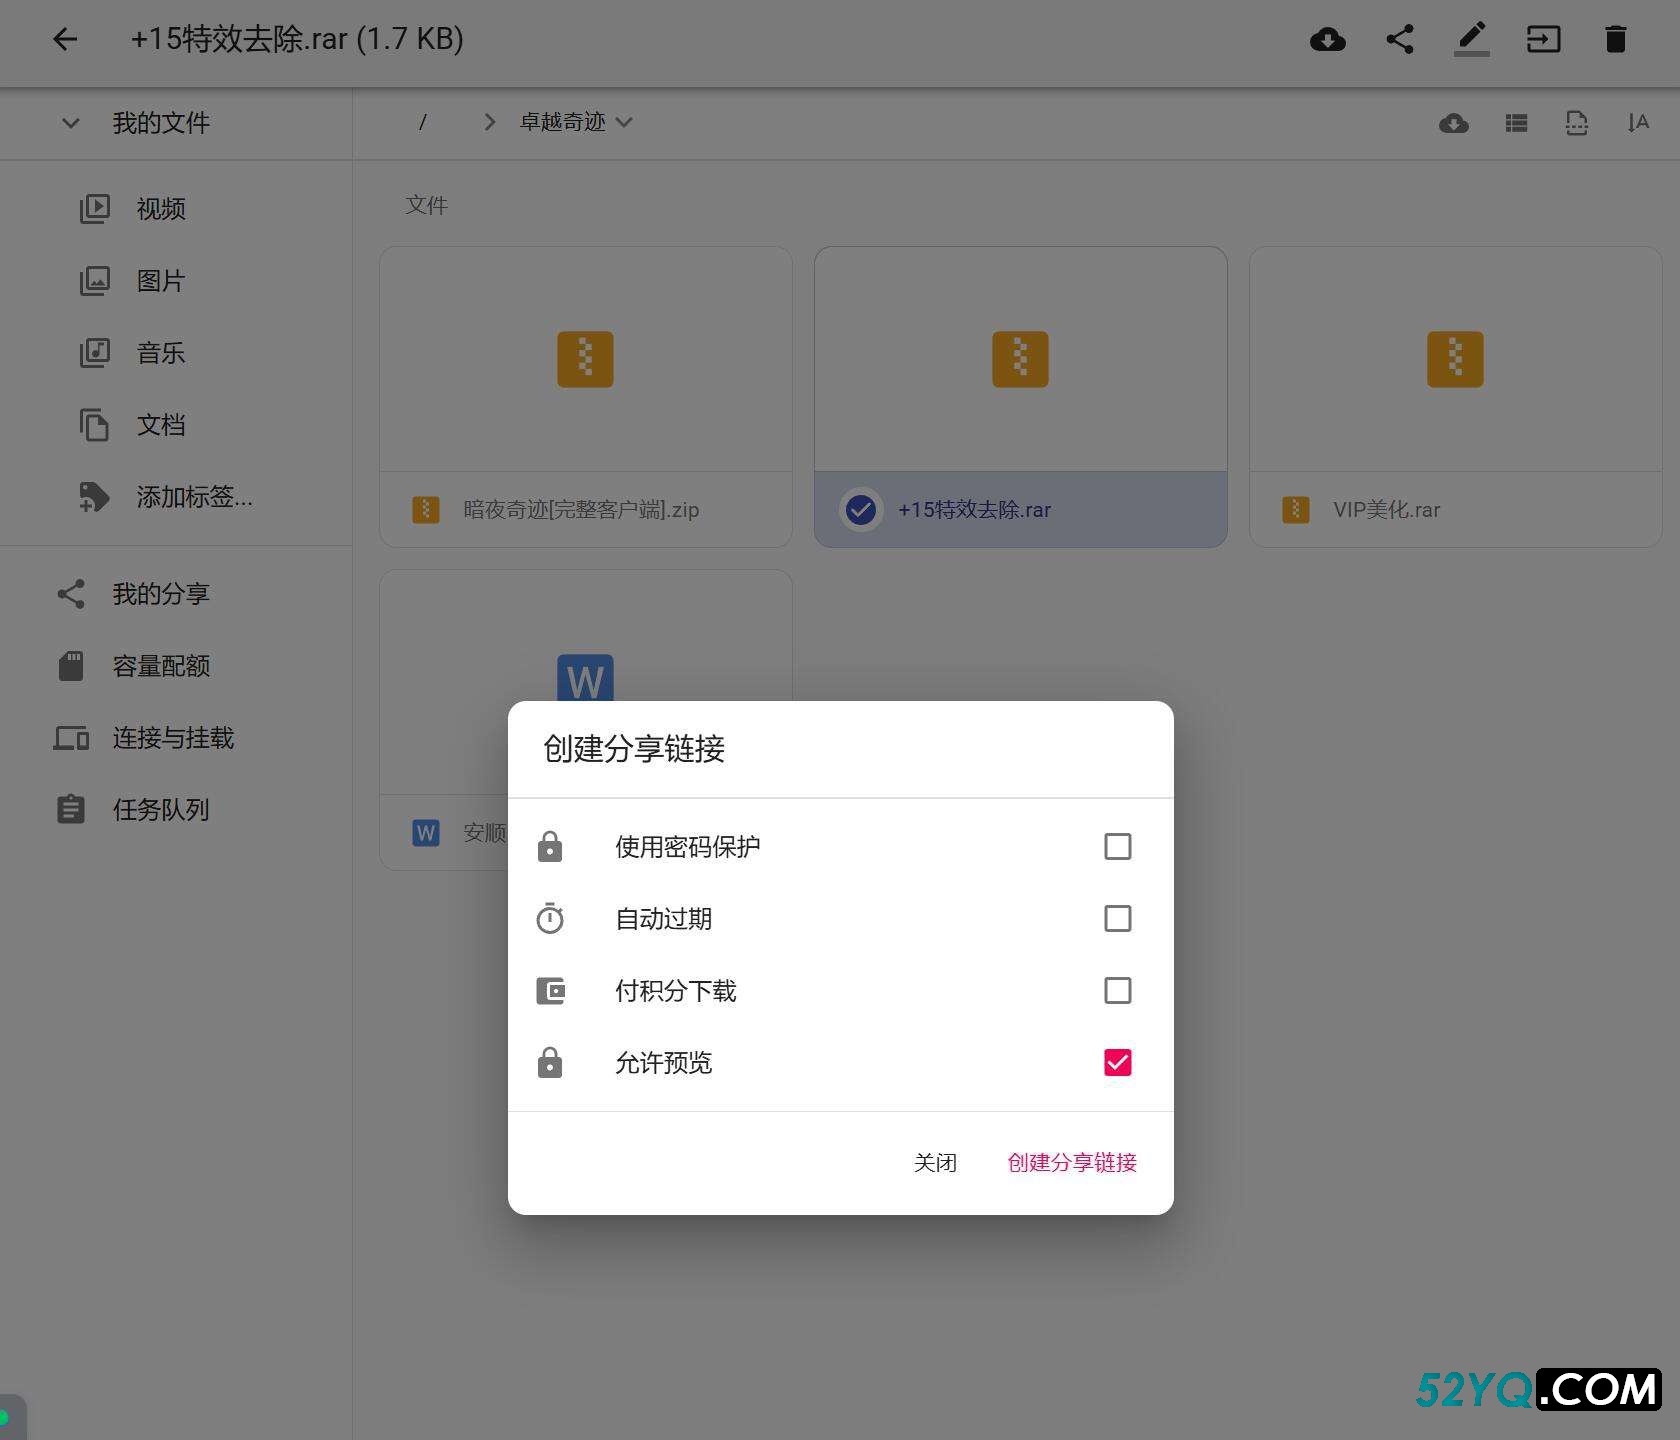Click the share icon in top toolbar
The image size is (1680, 1440).
(x=1399, y=39)
